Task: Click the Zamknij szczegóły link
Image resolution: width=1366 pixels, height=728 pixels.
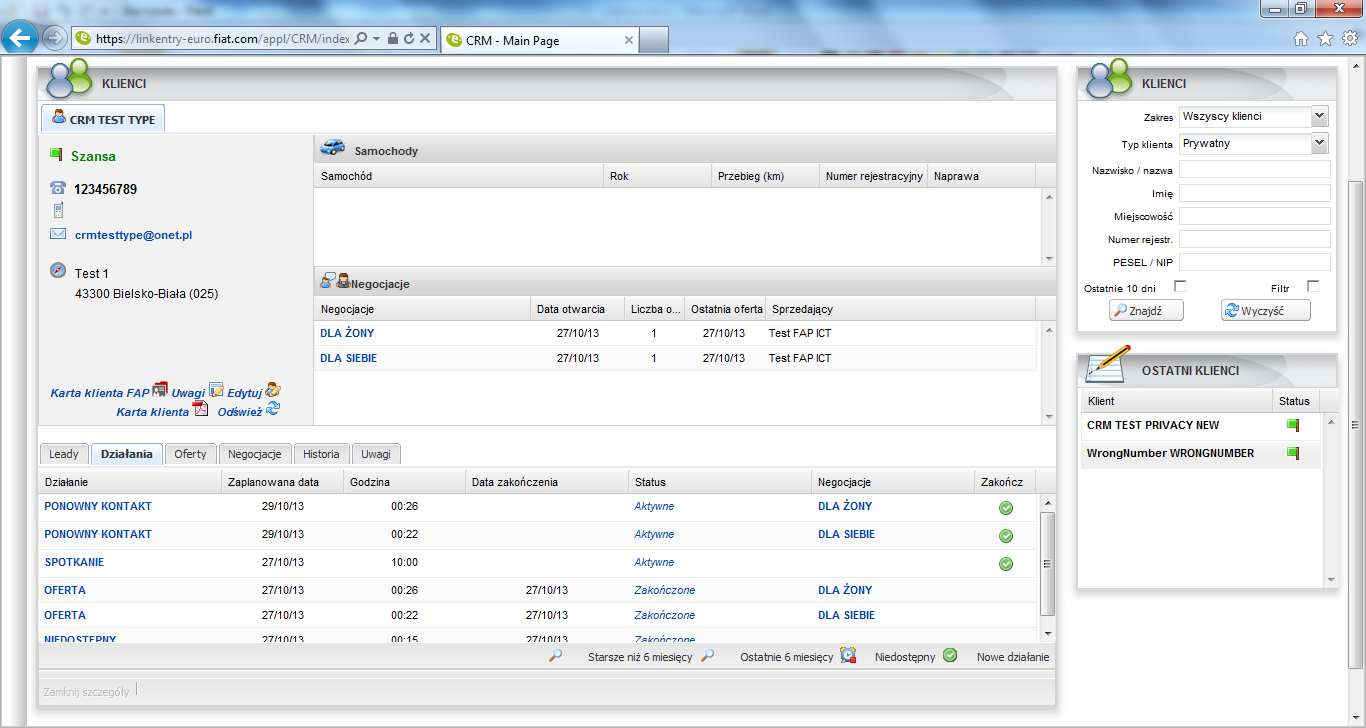Action: pos(86,690)
